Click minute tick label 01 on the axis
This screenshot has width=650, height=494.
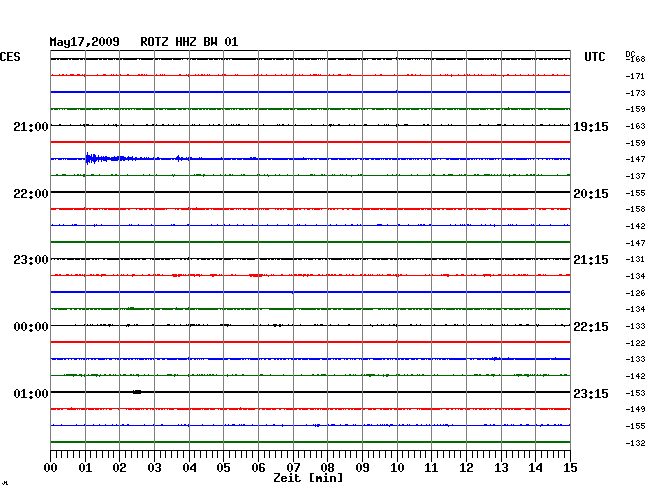pos(85,468)
